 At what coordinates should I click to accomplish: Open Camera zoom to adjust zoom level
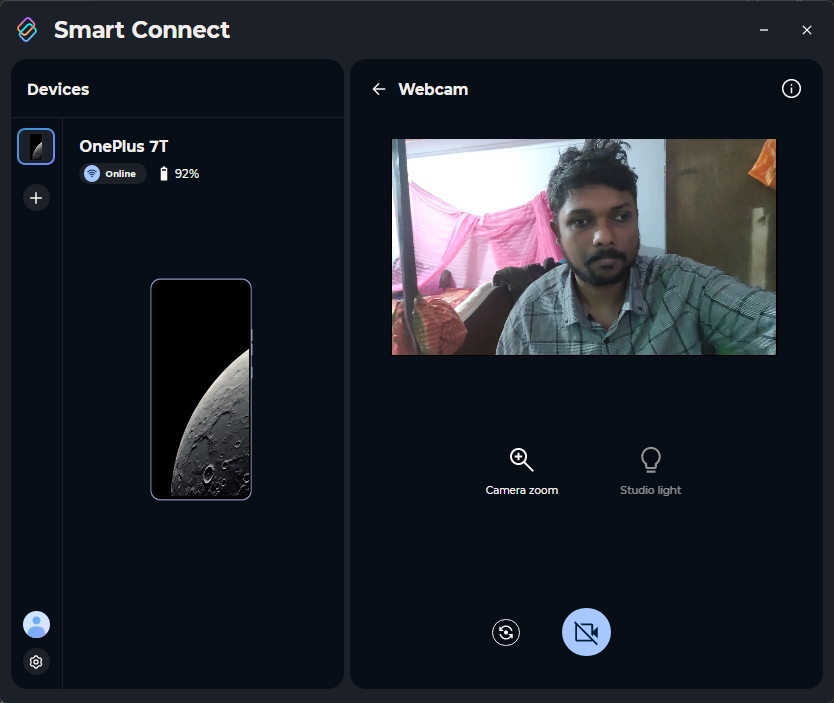pos(521,468)
